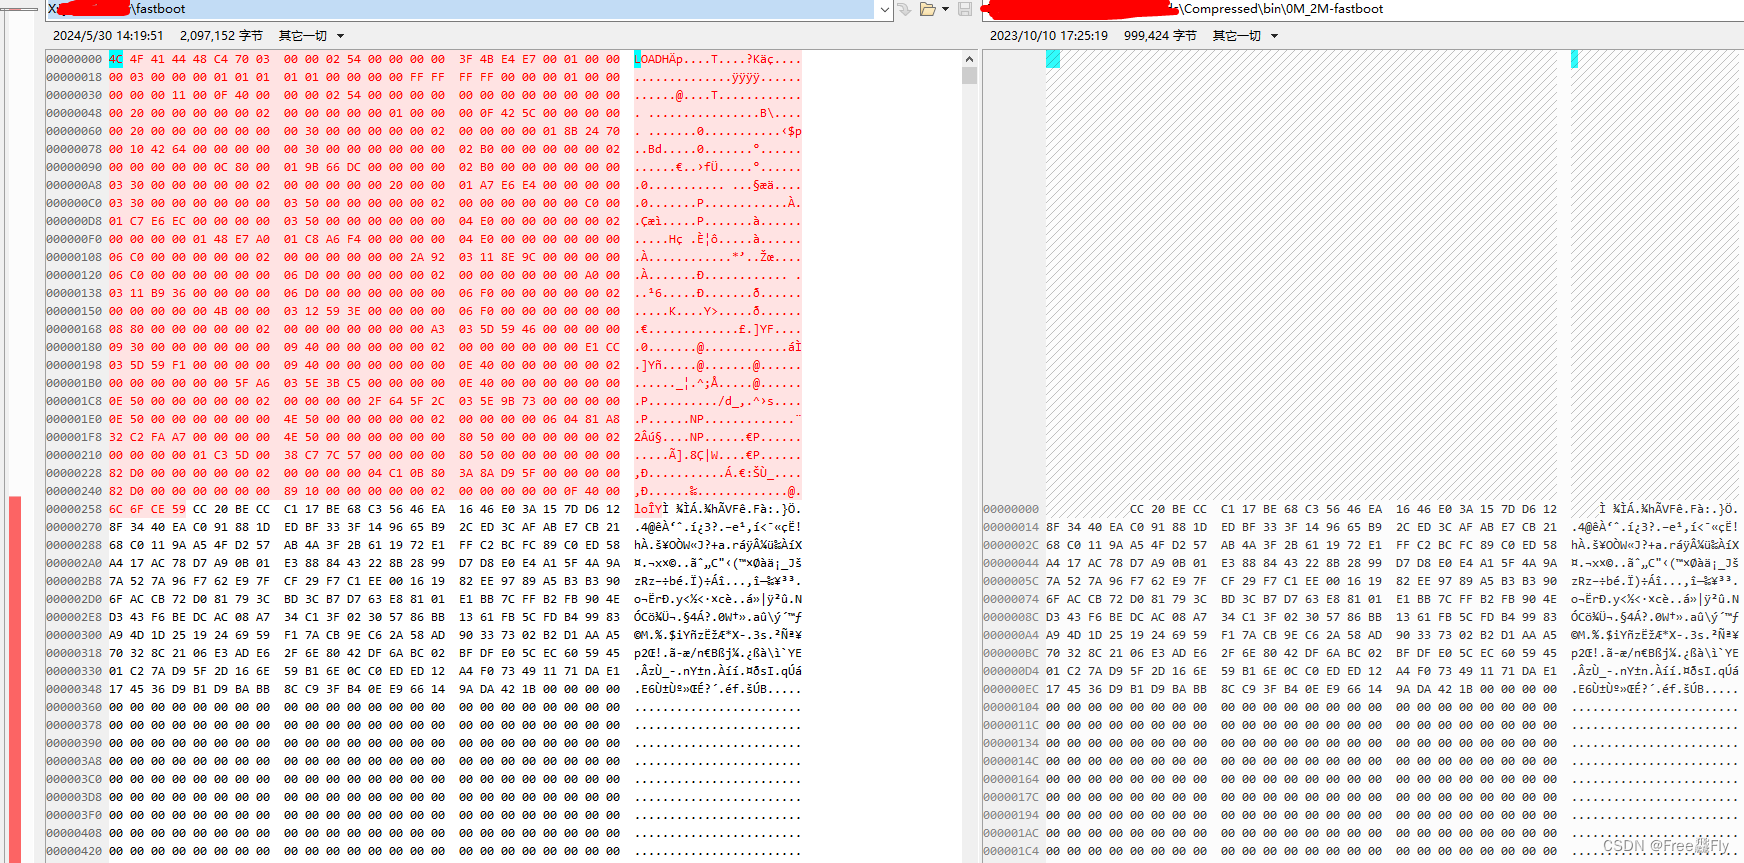Image resolution: width=1744 pixels, height=863 pixels.
Task: Open the right pane 其它一切 encoding dropdown
Action: [1245, 36]
